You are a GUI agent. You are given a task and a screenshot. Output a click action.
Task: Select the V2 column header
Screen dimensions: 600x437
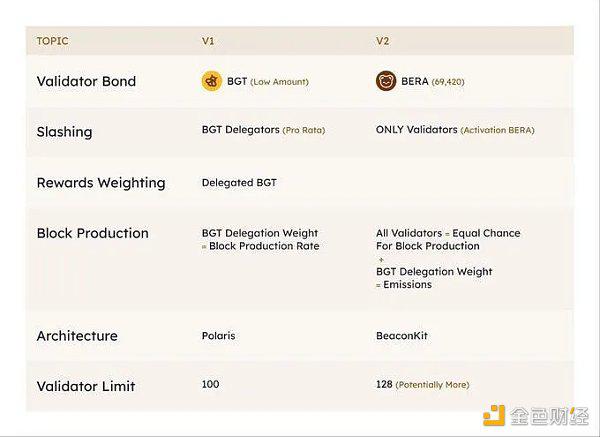[382, 41]
